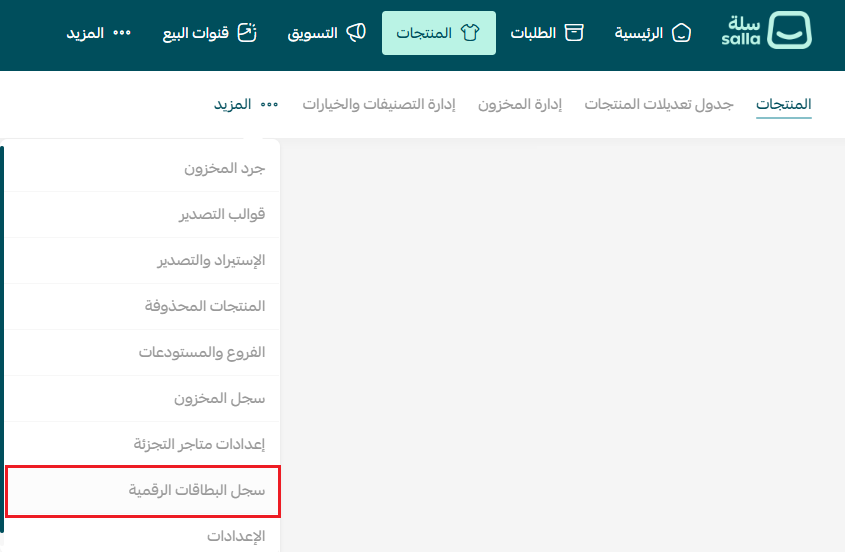Click the three-dots icon in top navigation
The width and height of the screenshot is (845, 552).
click(122, 33)
